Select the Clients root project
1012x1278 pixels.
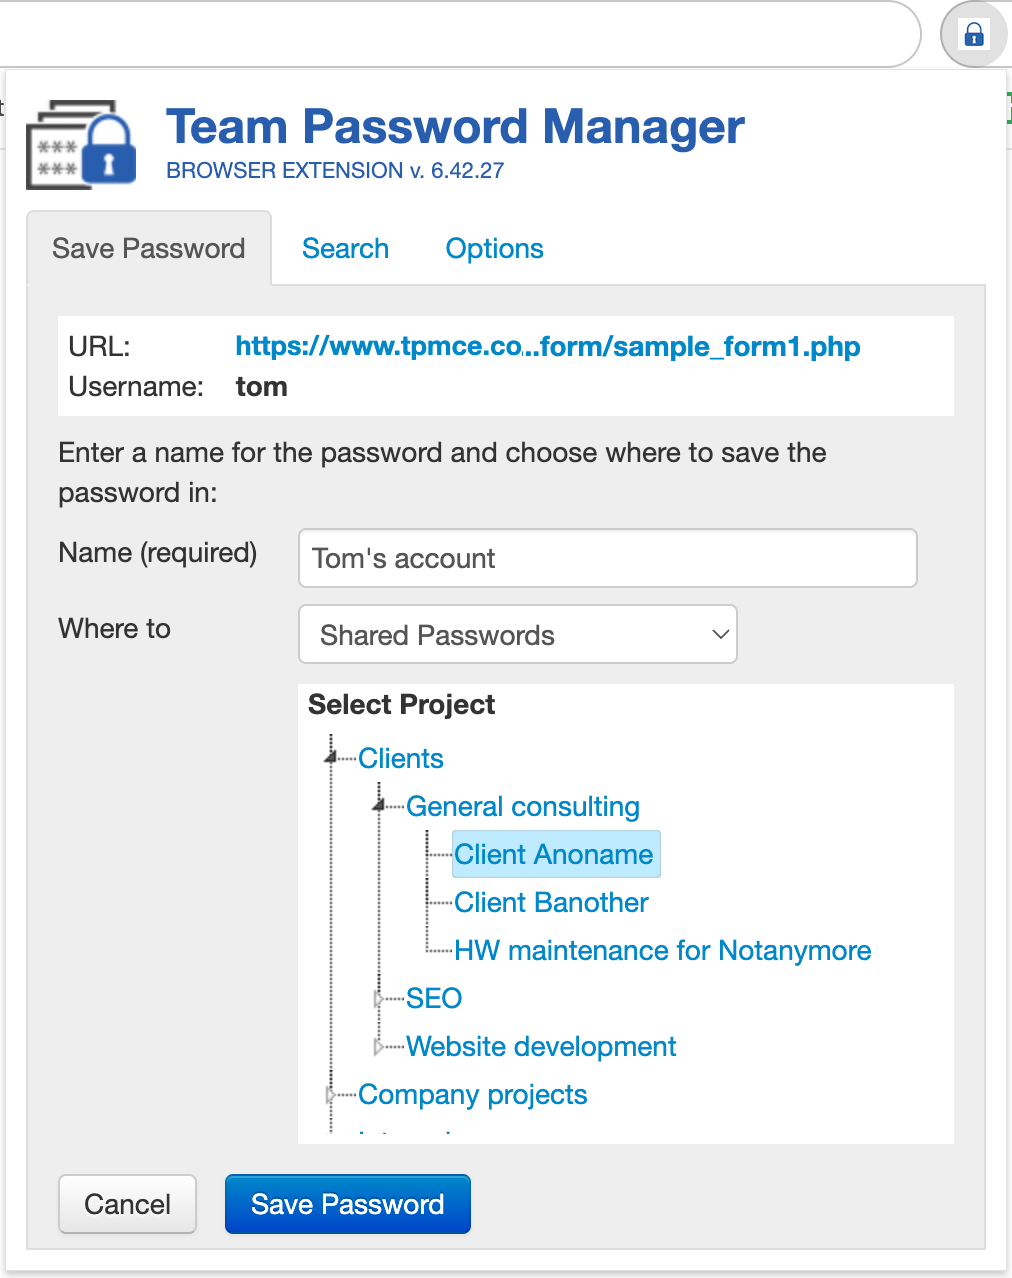coord(400,758)
